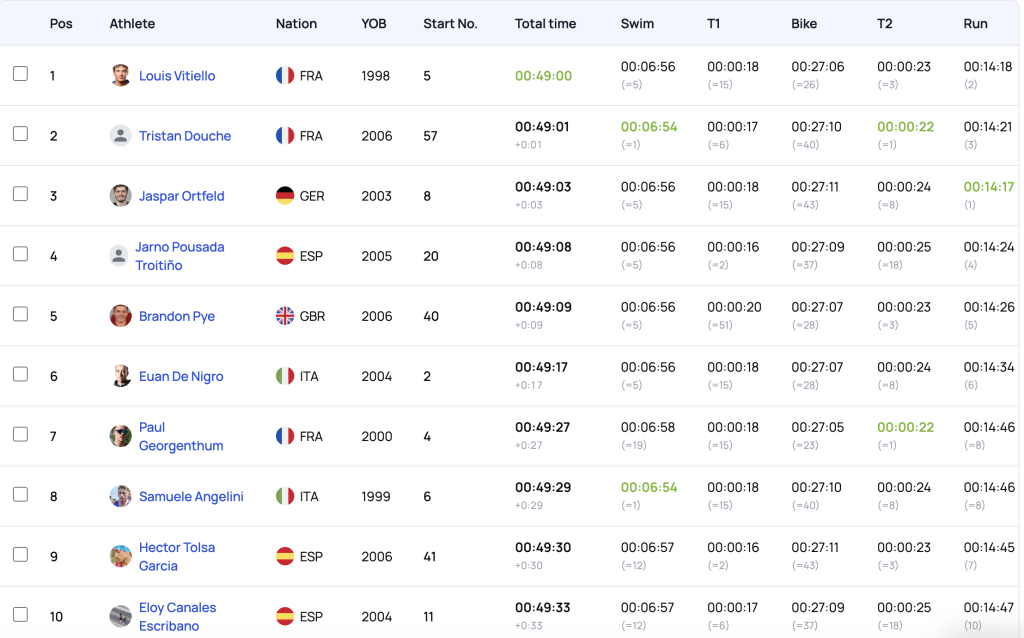
Task: Click the Nation column header
Action: [x=296, y=23]
